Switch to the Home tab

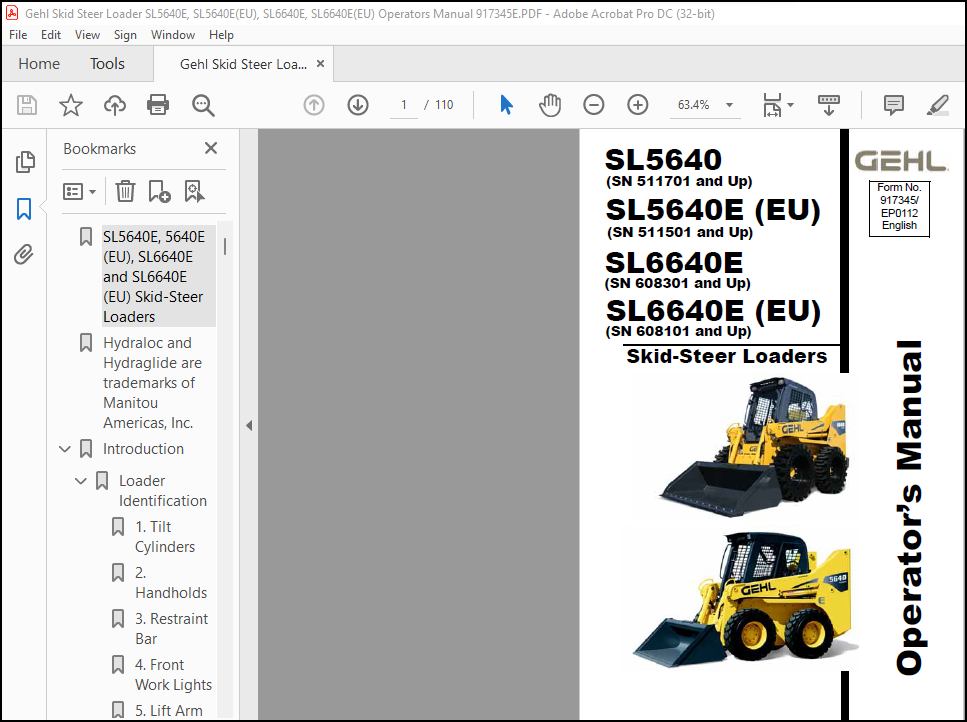39,64
